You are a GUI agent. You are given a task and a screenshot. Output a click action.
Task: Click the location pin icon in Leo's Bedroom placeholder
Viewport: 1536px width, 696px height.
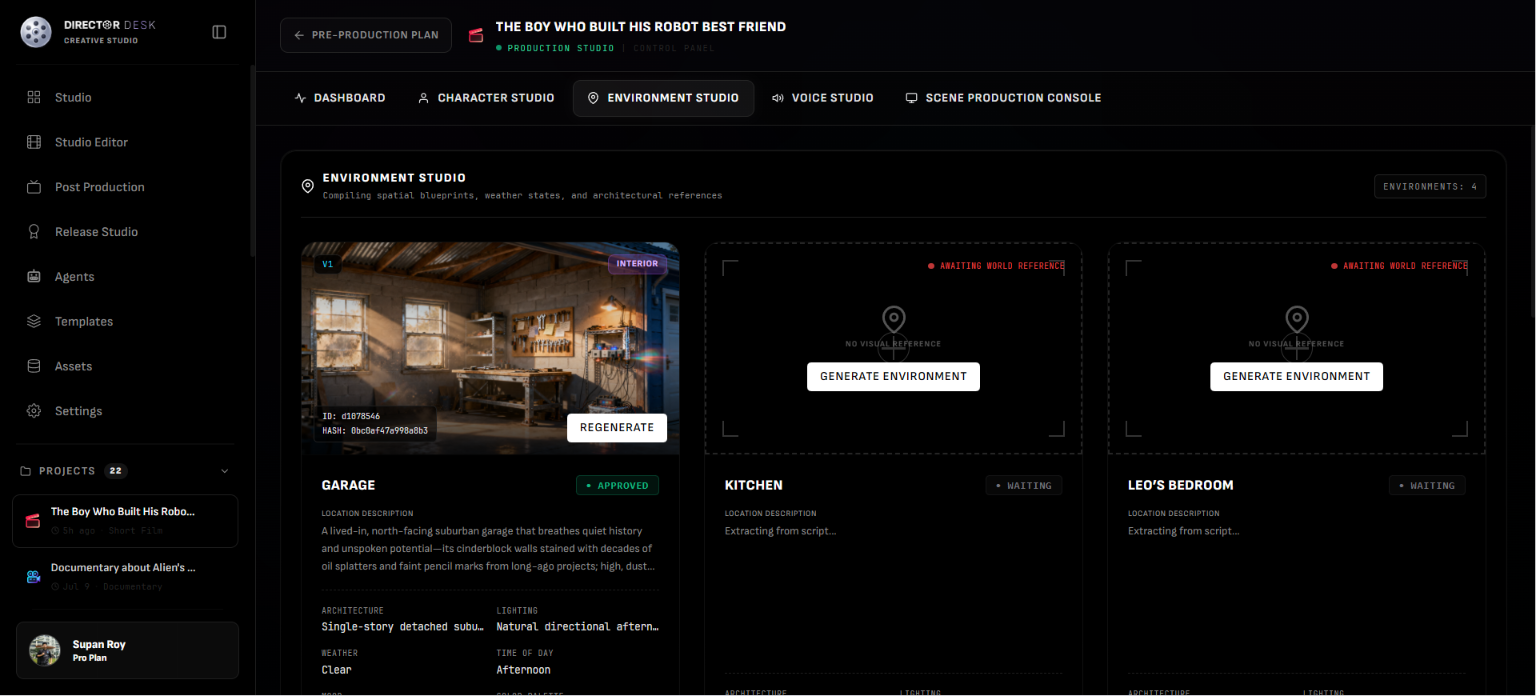1296,320
